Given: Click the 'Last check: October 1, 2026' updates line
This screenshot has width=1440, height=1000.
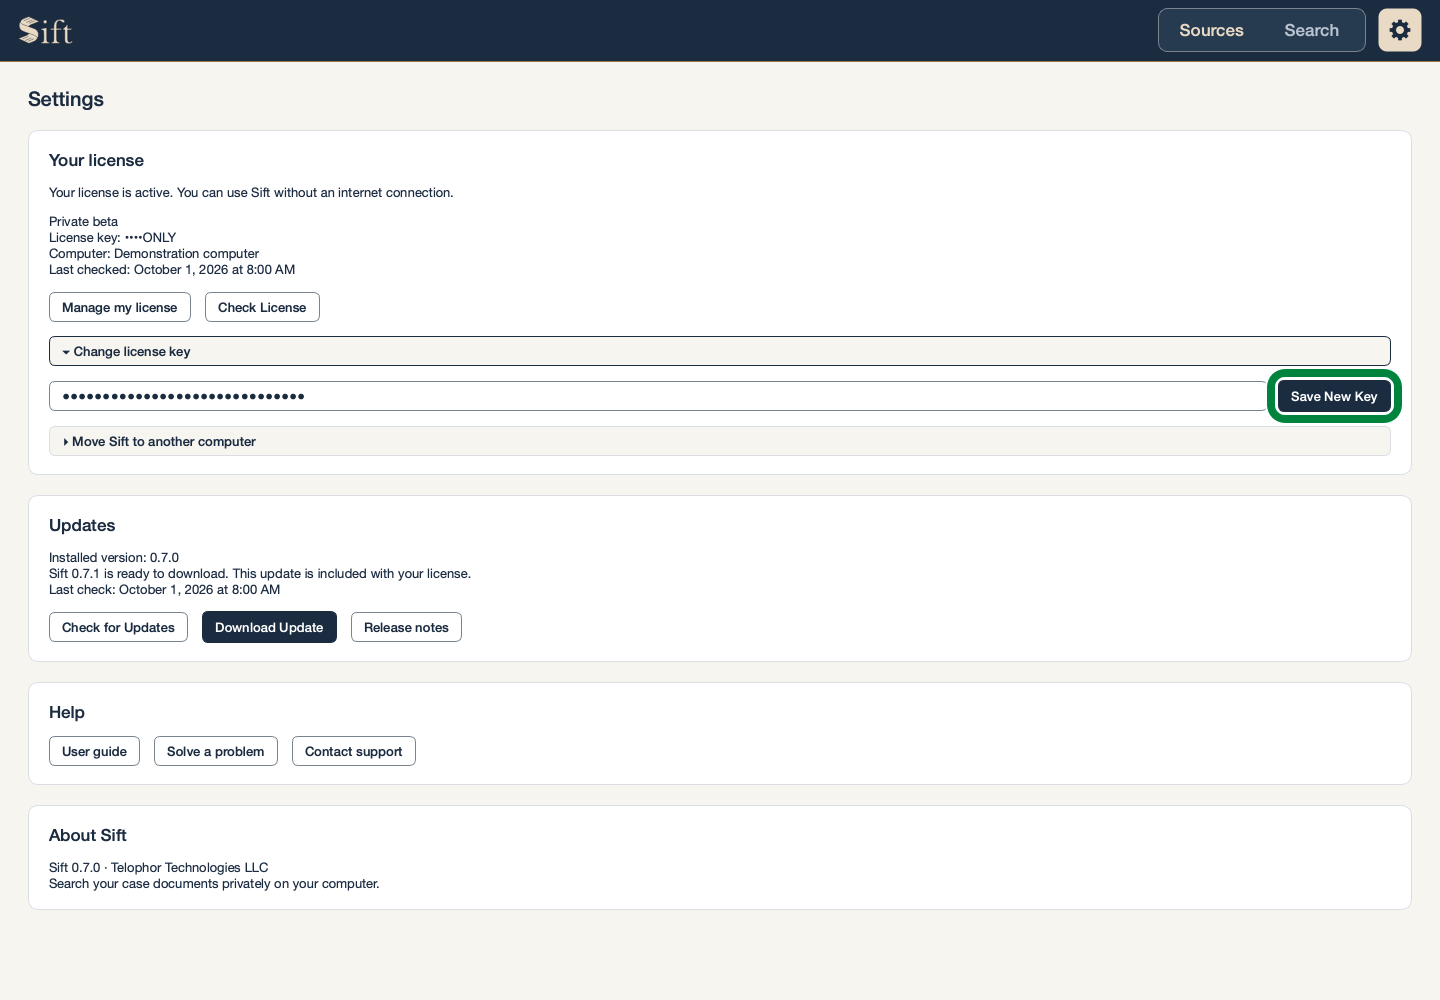Looking at the screenshot, I should pos(165,590).
